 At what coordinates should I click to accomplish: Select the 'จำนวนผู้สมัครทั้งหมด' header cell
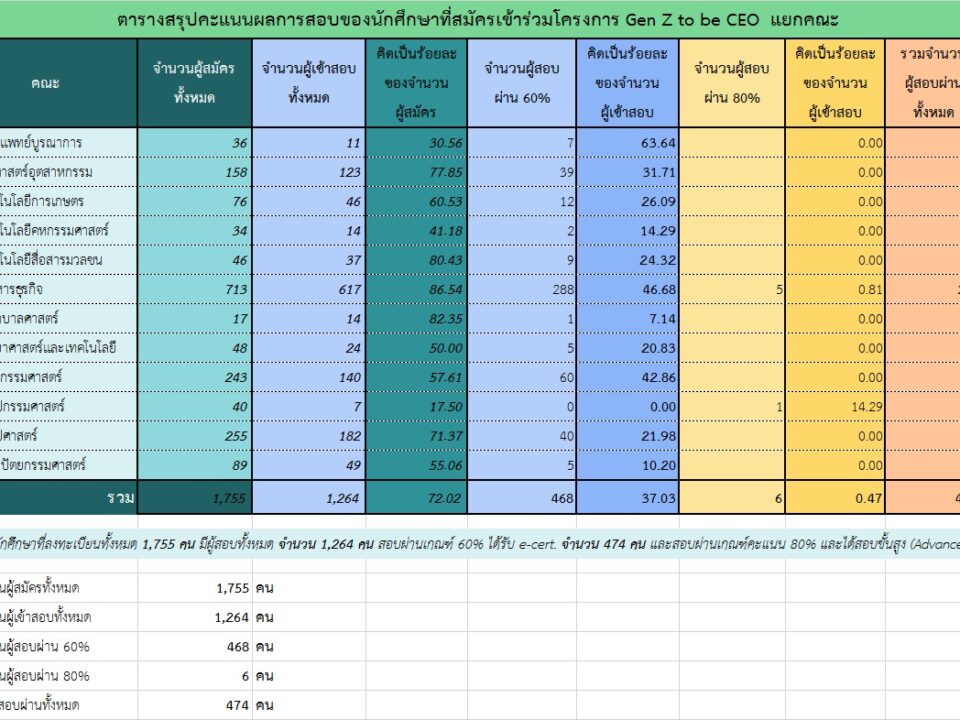[x=195, y=83]
